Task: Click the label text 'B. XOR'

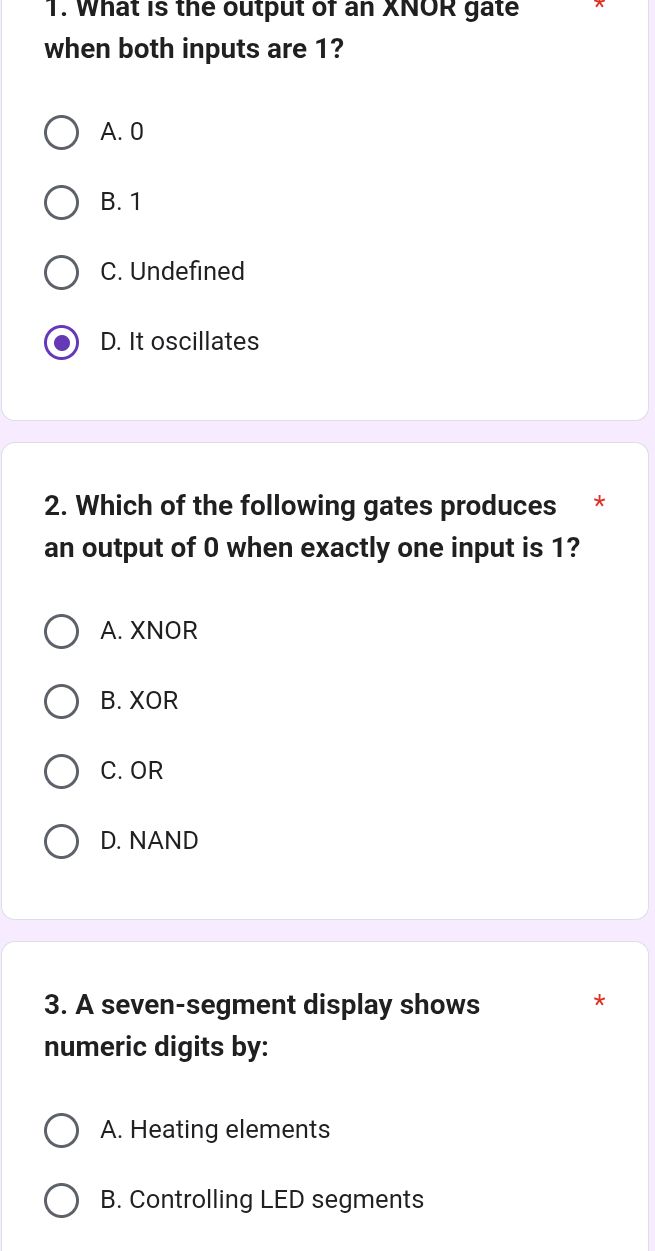Action: coord(139,701)
